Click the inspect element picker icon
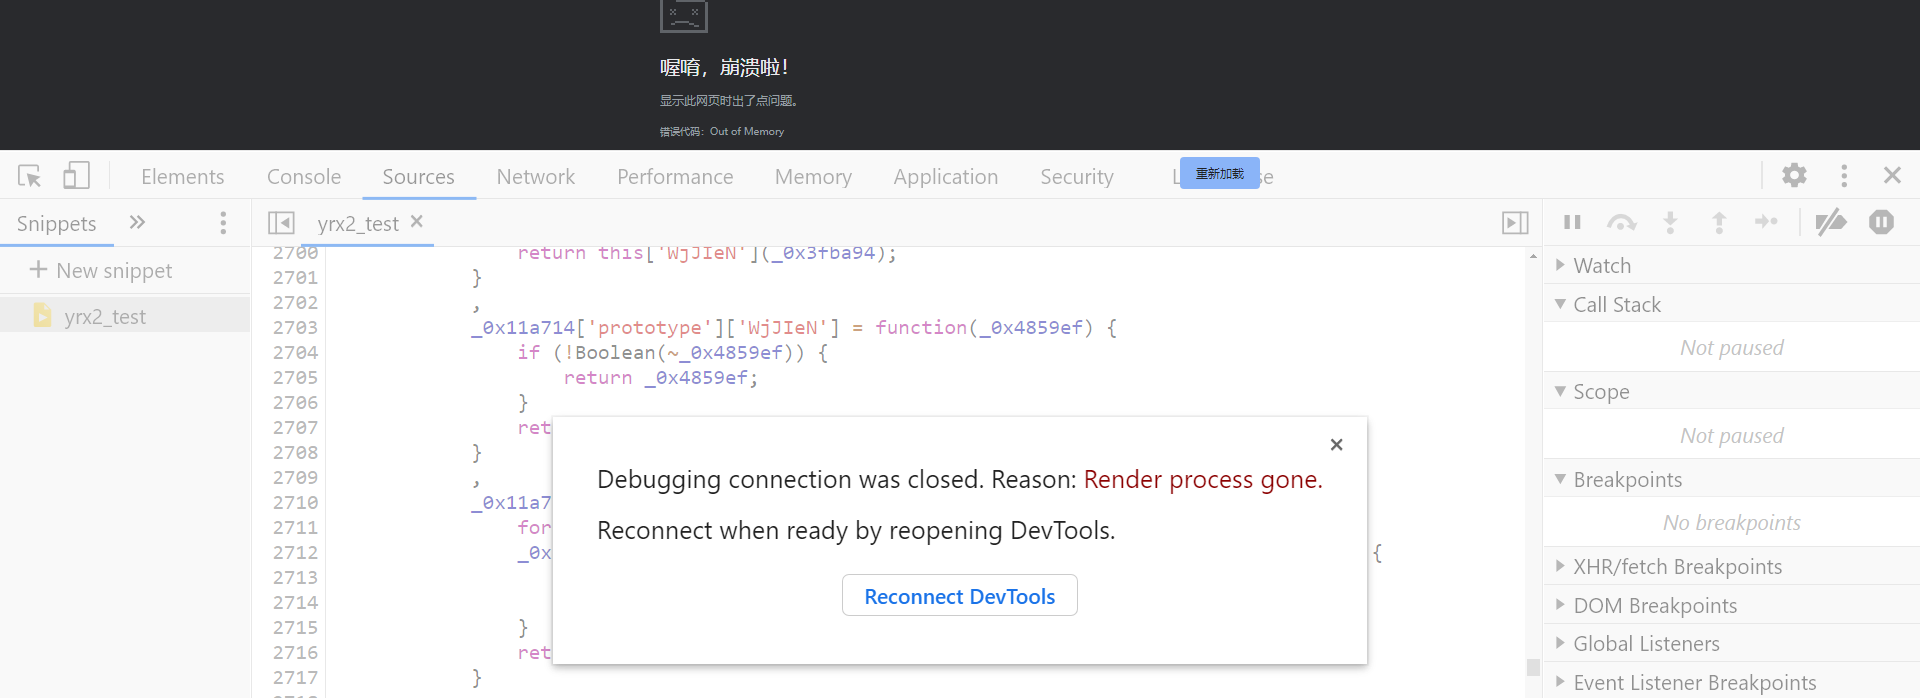Image resolution: width=1920 pixels, height=698 pixels. (x=29, y=176)
